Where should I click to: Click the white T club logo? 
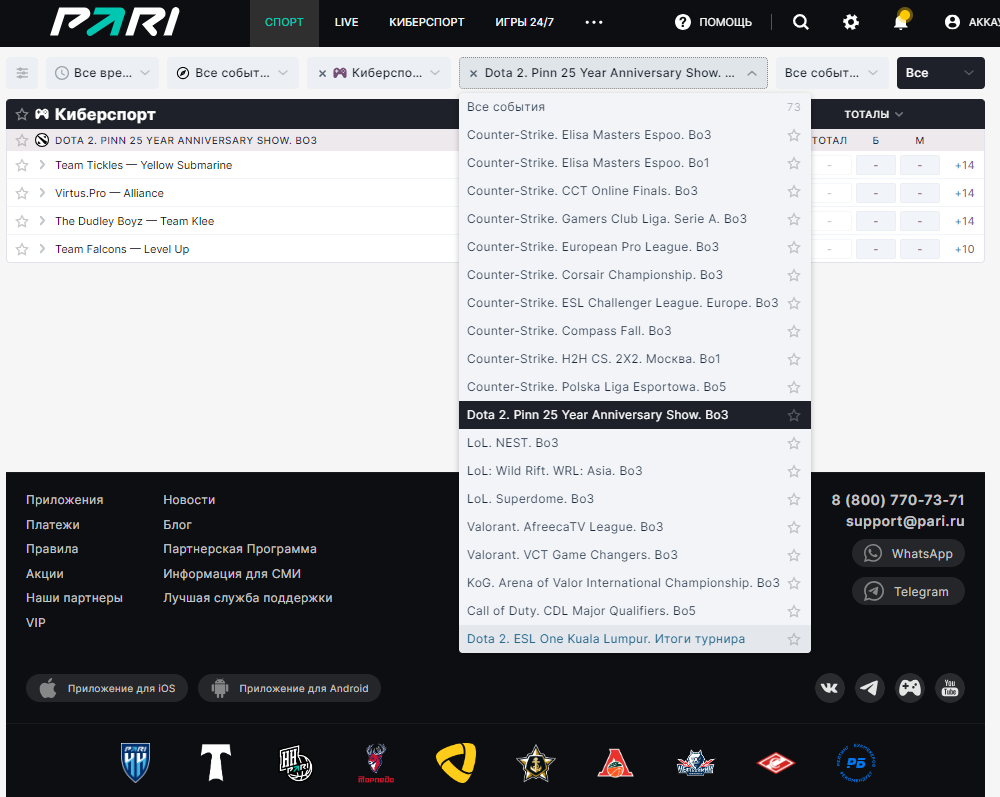tap(216, 763)
